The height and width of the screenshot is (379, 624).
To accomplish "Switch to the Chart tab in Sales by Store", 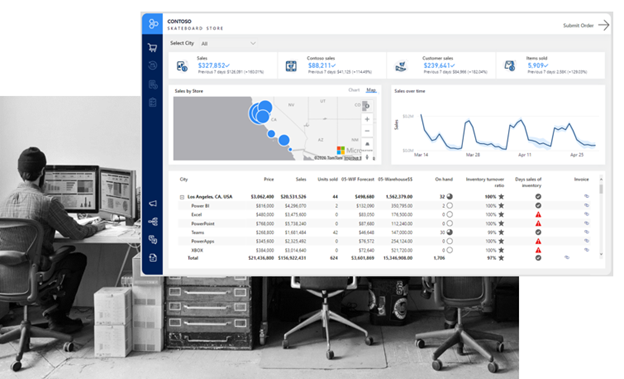I will [x=354, y=90].
